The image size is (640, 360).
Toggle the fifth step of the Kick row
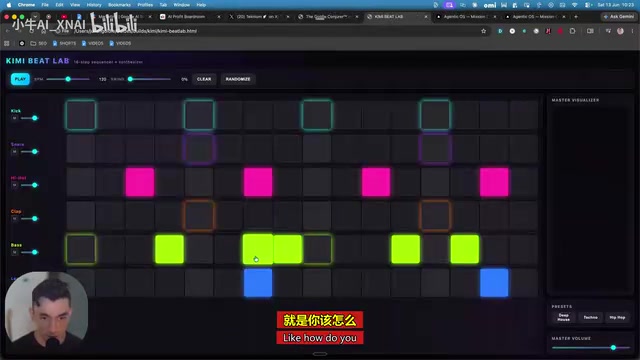click(x=199, y=115)
